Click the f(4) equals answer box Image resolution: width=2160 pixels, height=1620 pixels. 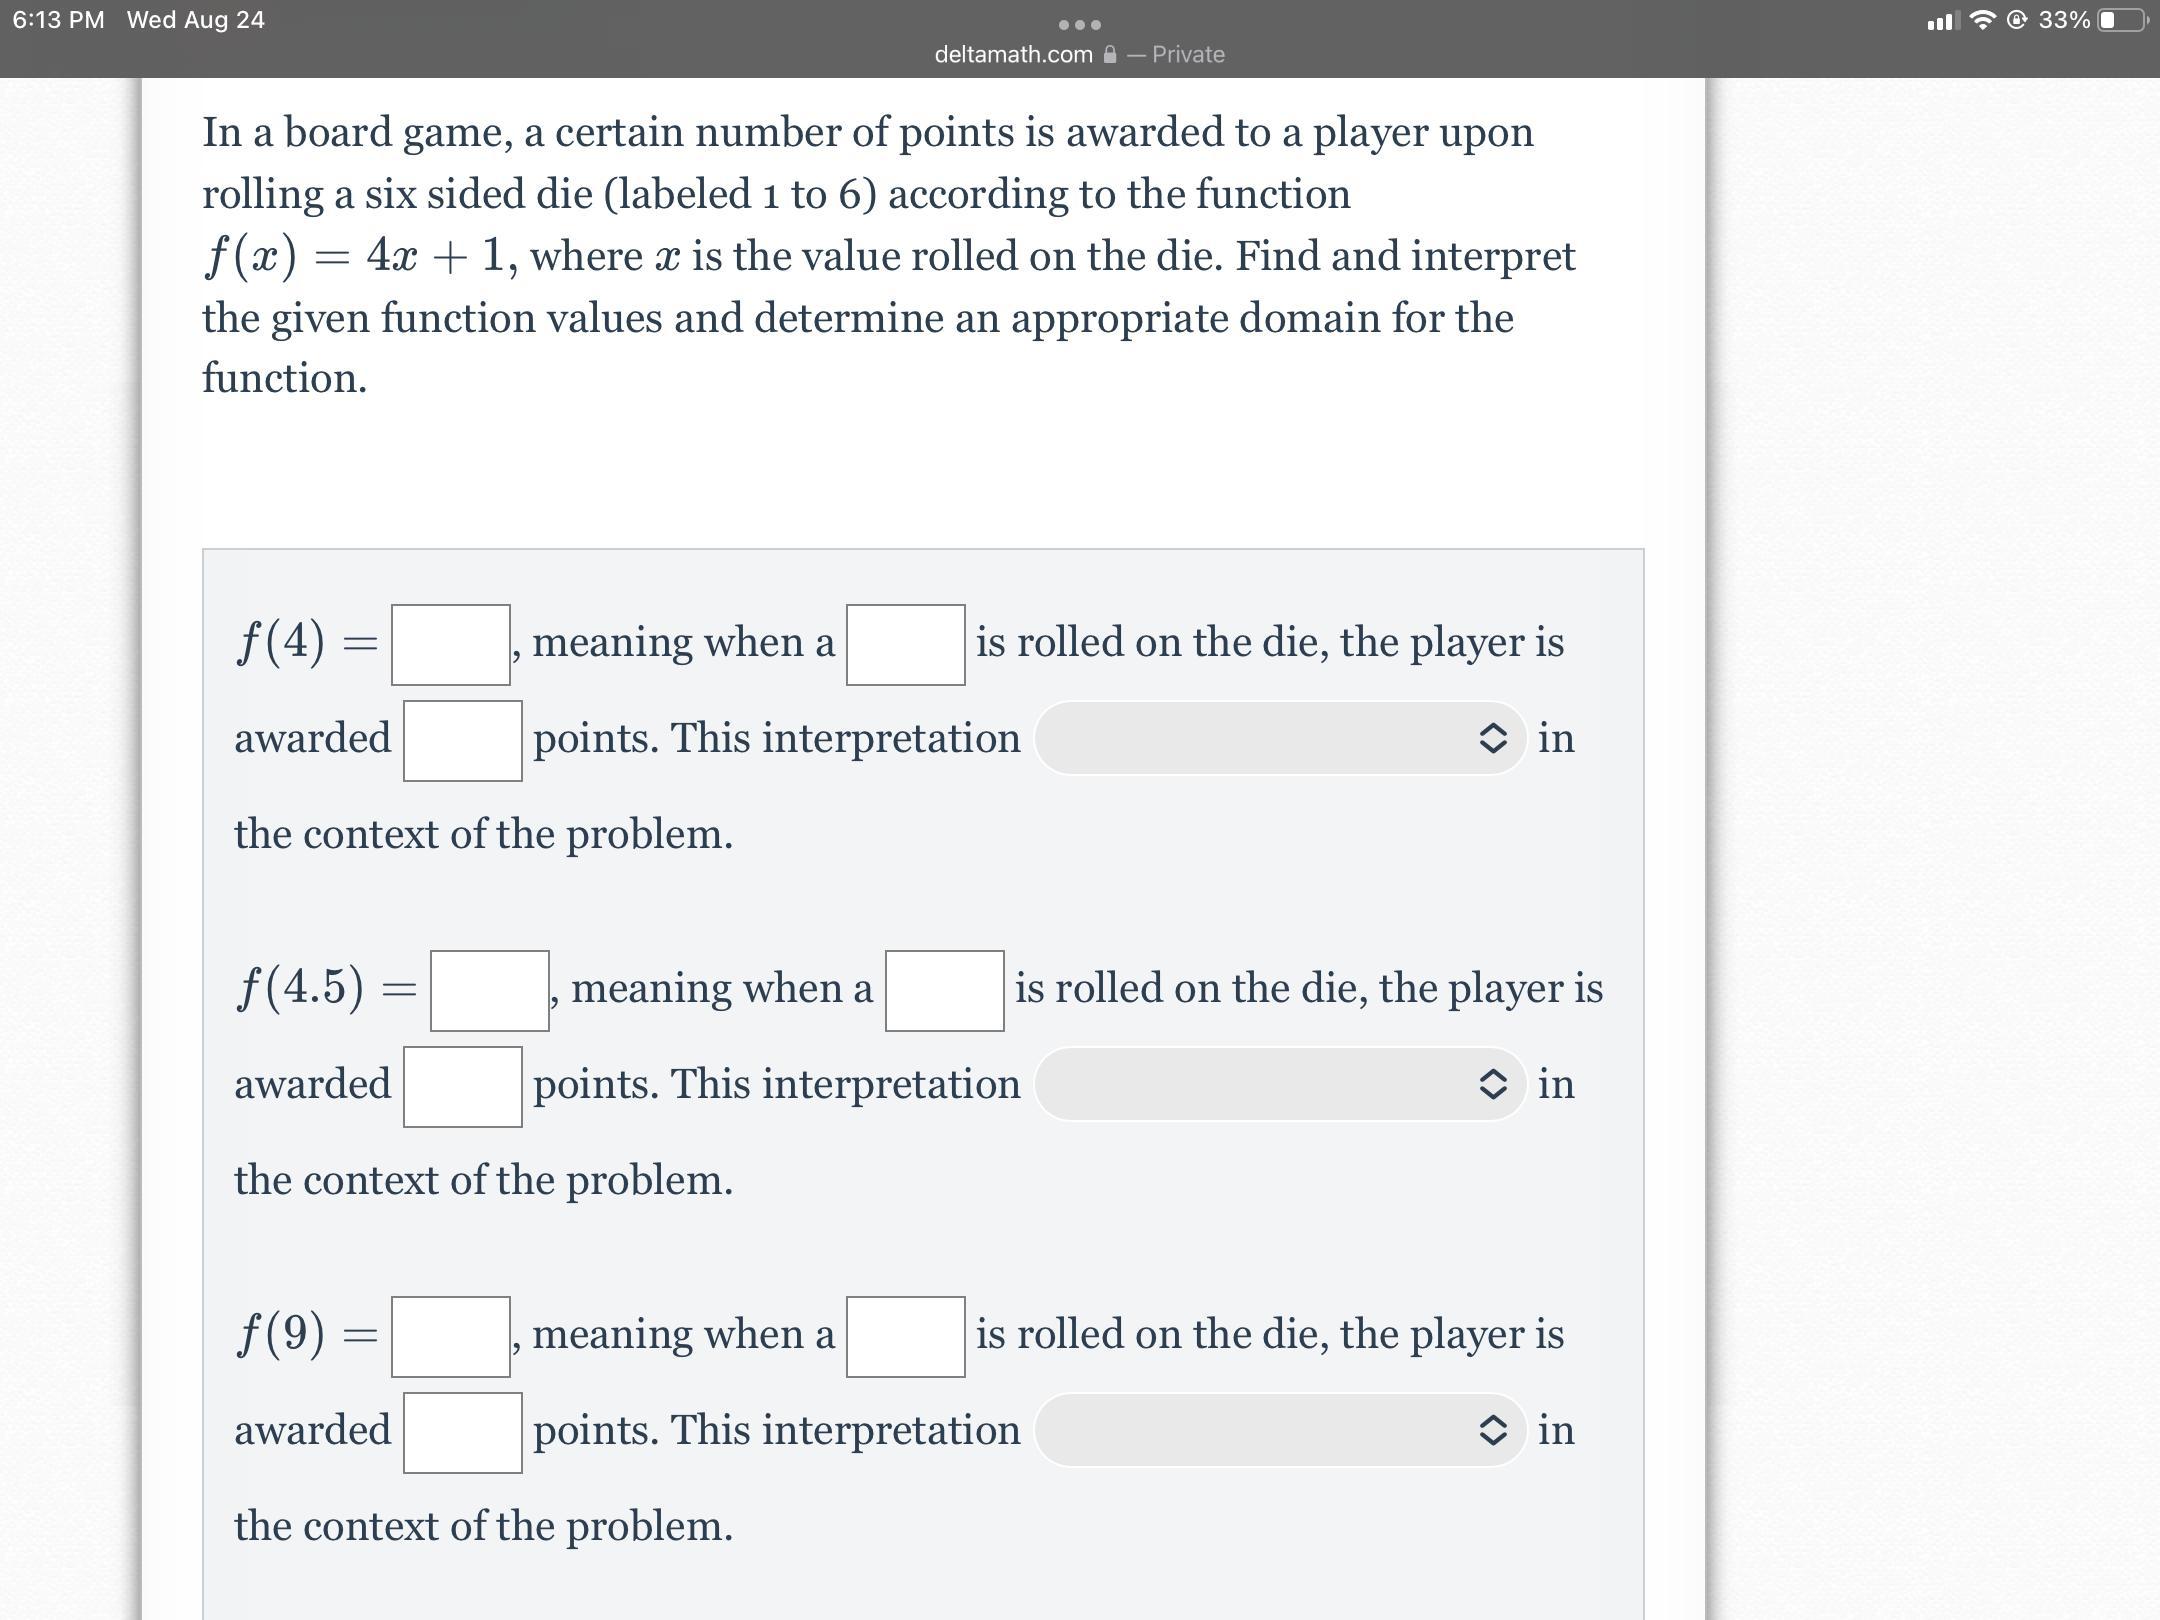(451, 645)
